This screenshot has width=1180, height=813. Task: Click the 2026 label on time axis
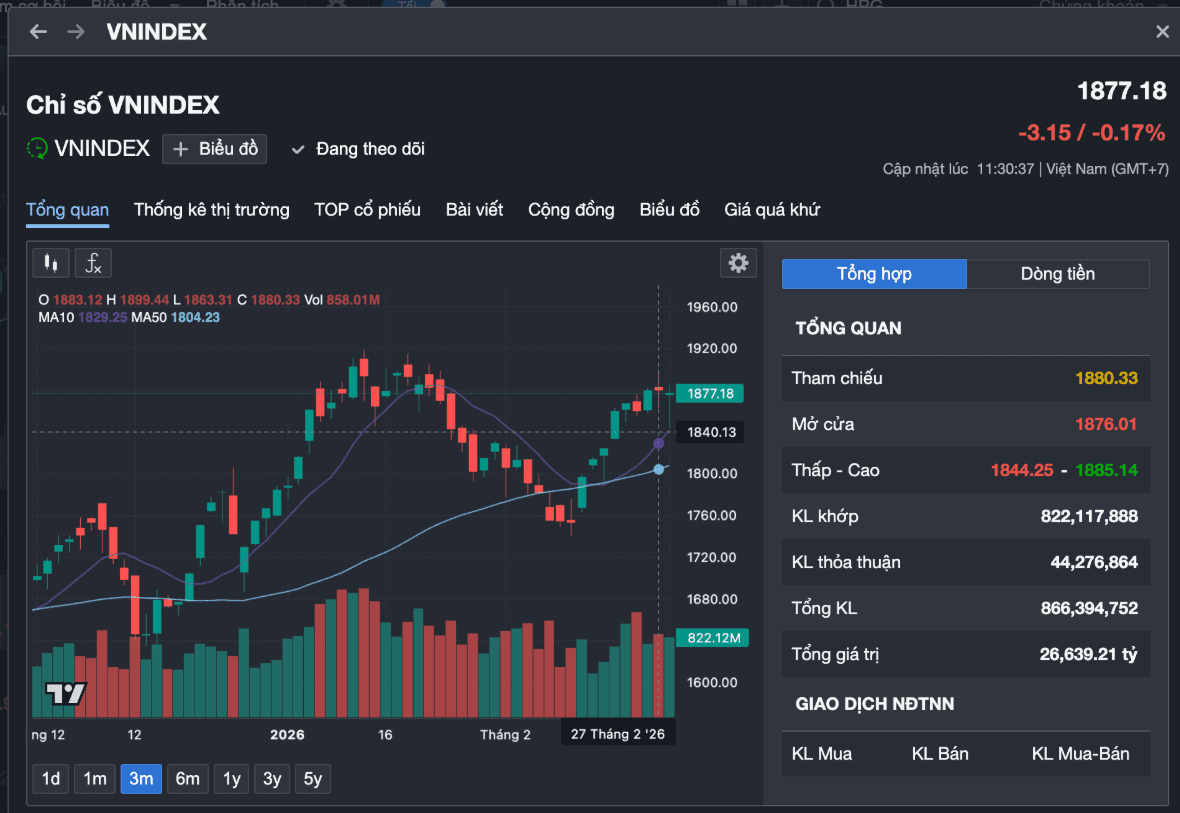(x=287, y=735)
